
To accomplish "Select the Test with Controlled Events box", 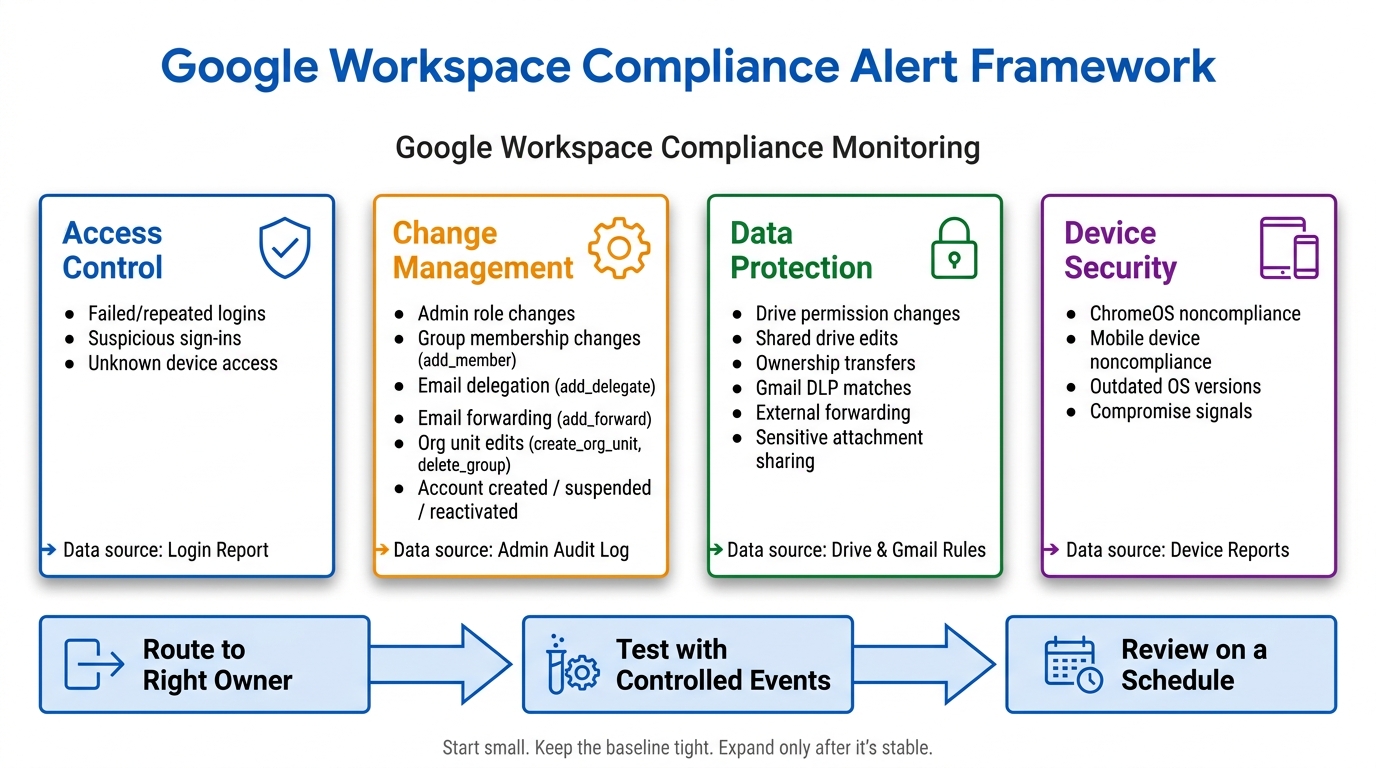I will pyautogui.click(x=688, y=664).
